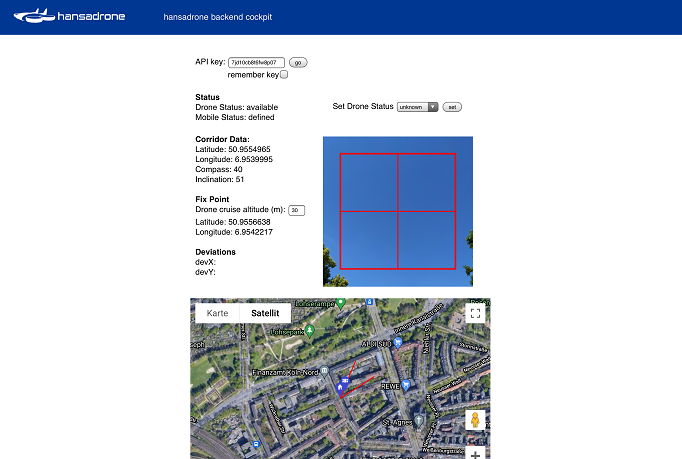Click the hansadrone backend cockpit title
682x459 pixels.
(218, 18)
